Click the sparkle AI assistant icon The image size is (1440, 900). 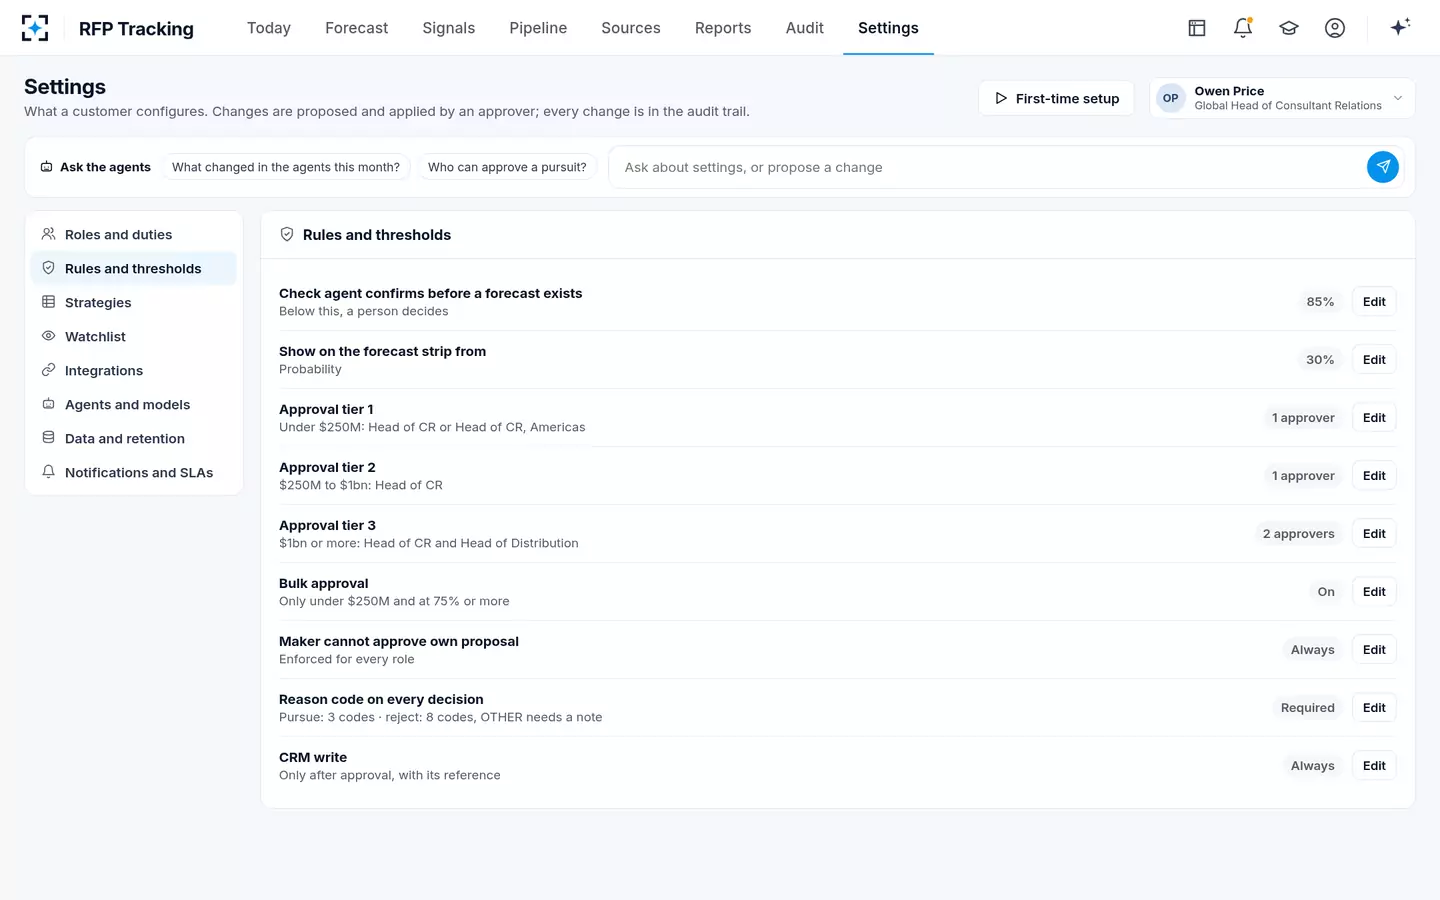point(1400,27)
